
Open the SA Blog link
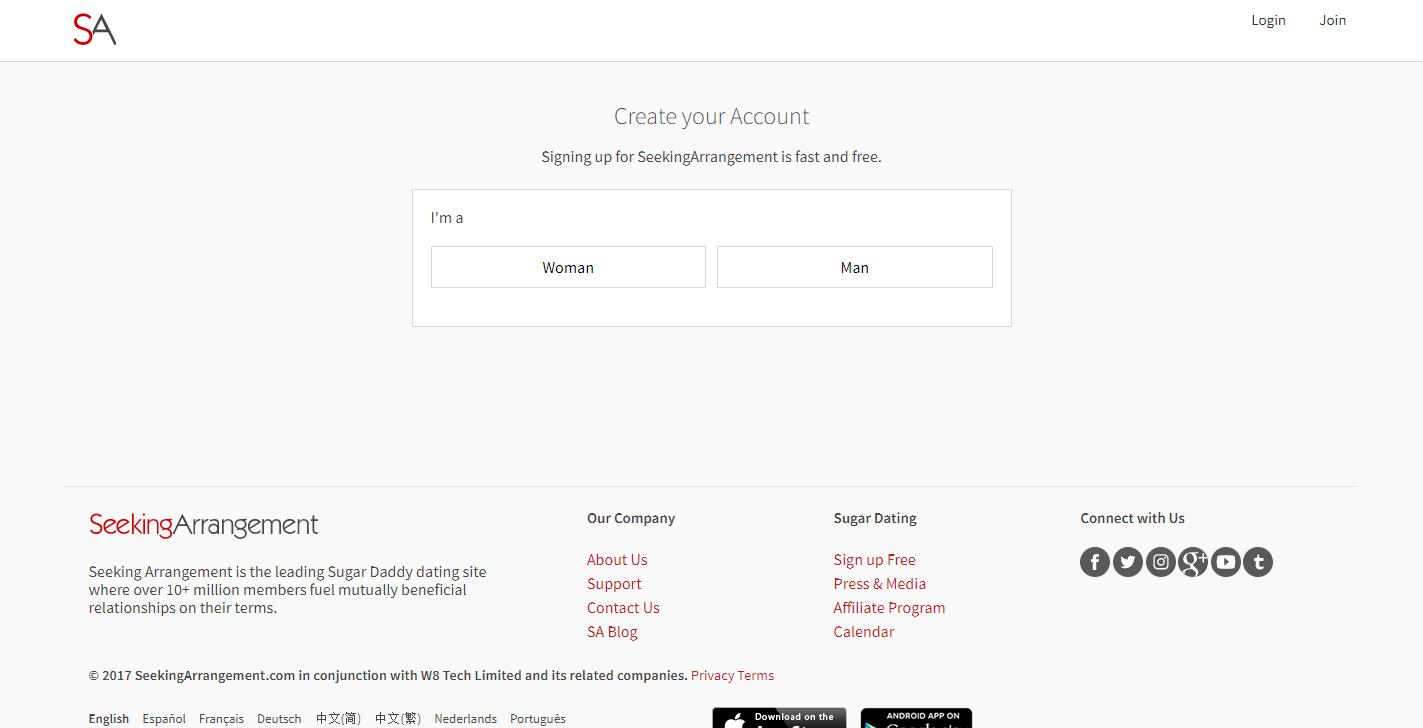612,632
